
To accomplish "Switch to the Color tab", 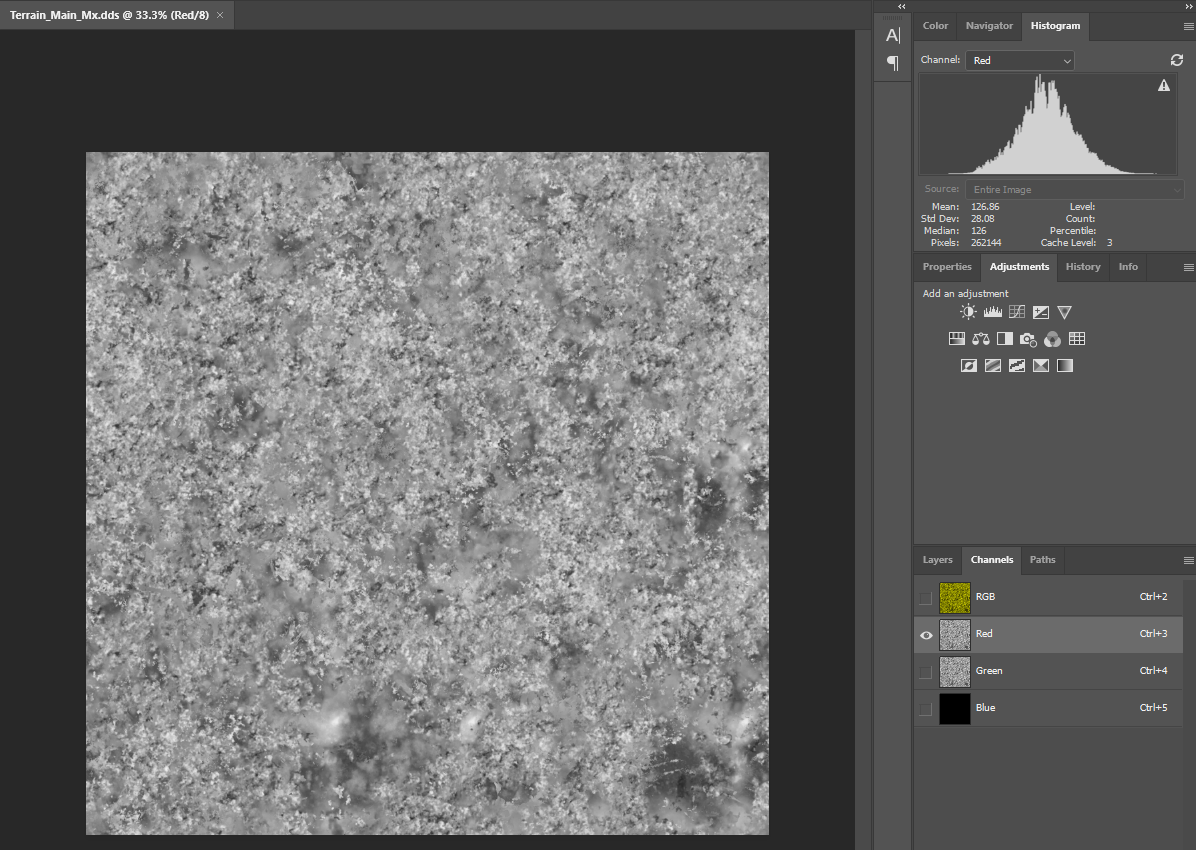I will coord(935,25).
